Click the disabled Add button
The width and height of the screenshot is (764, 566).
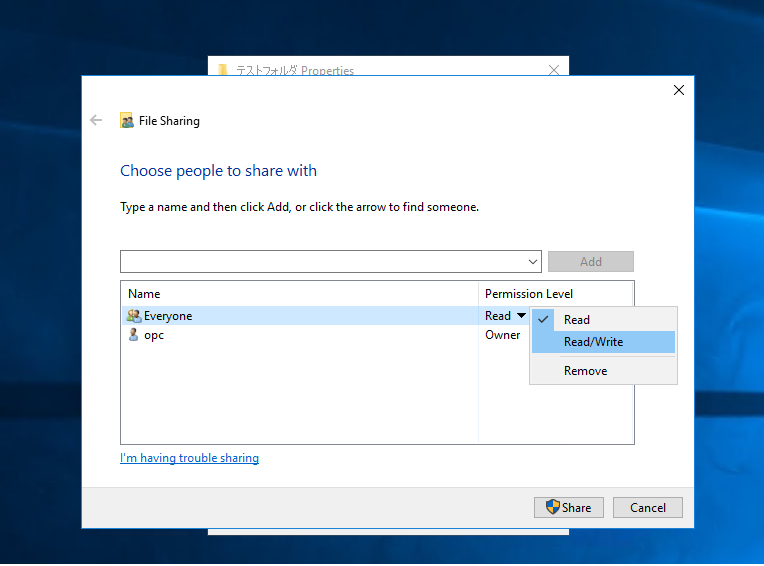[591, 262]
